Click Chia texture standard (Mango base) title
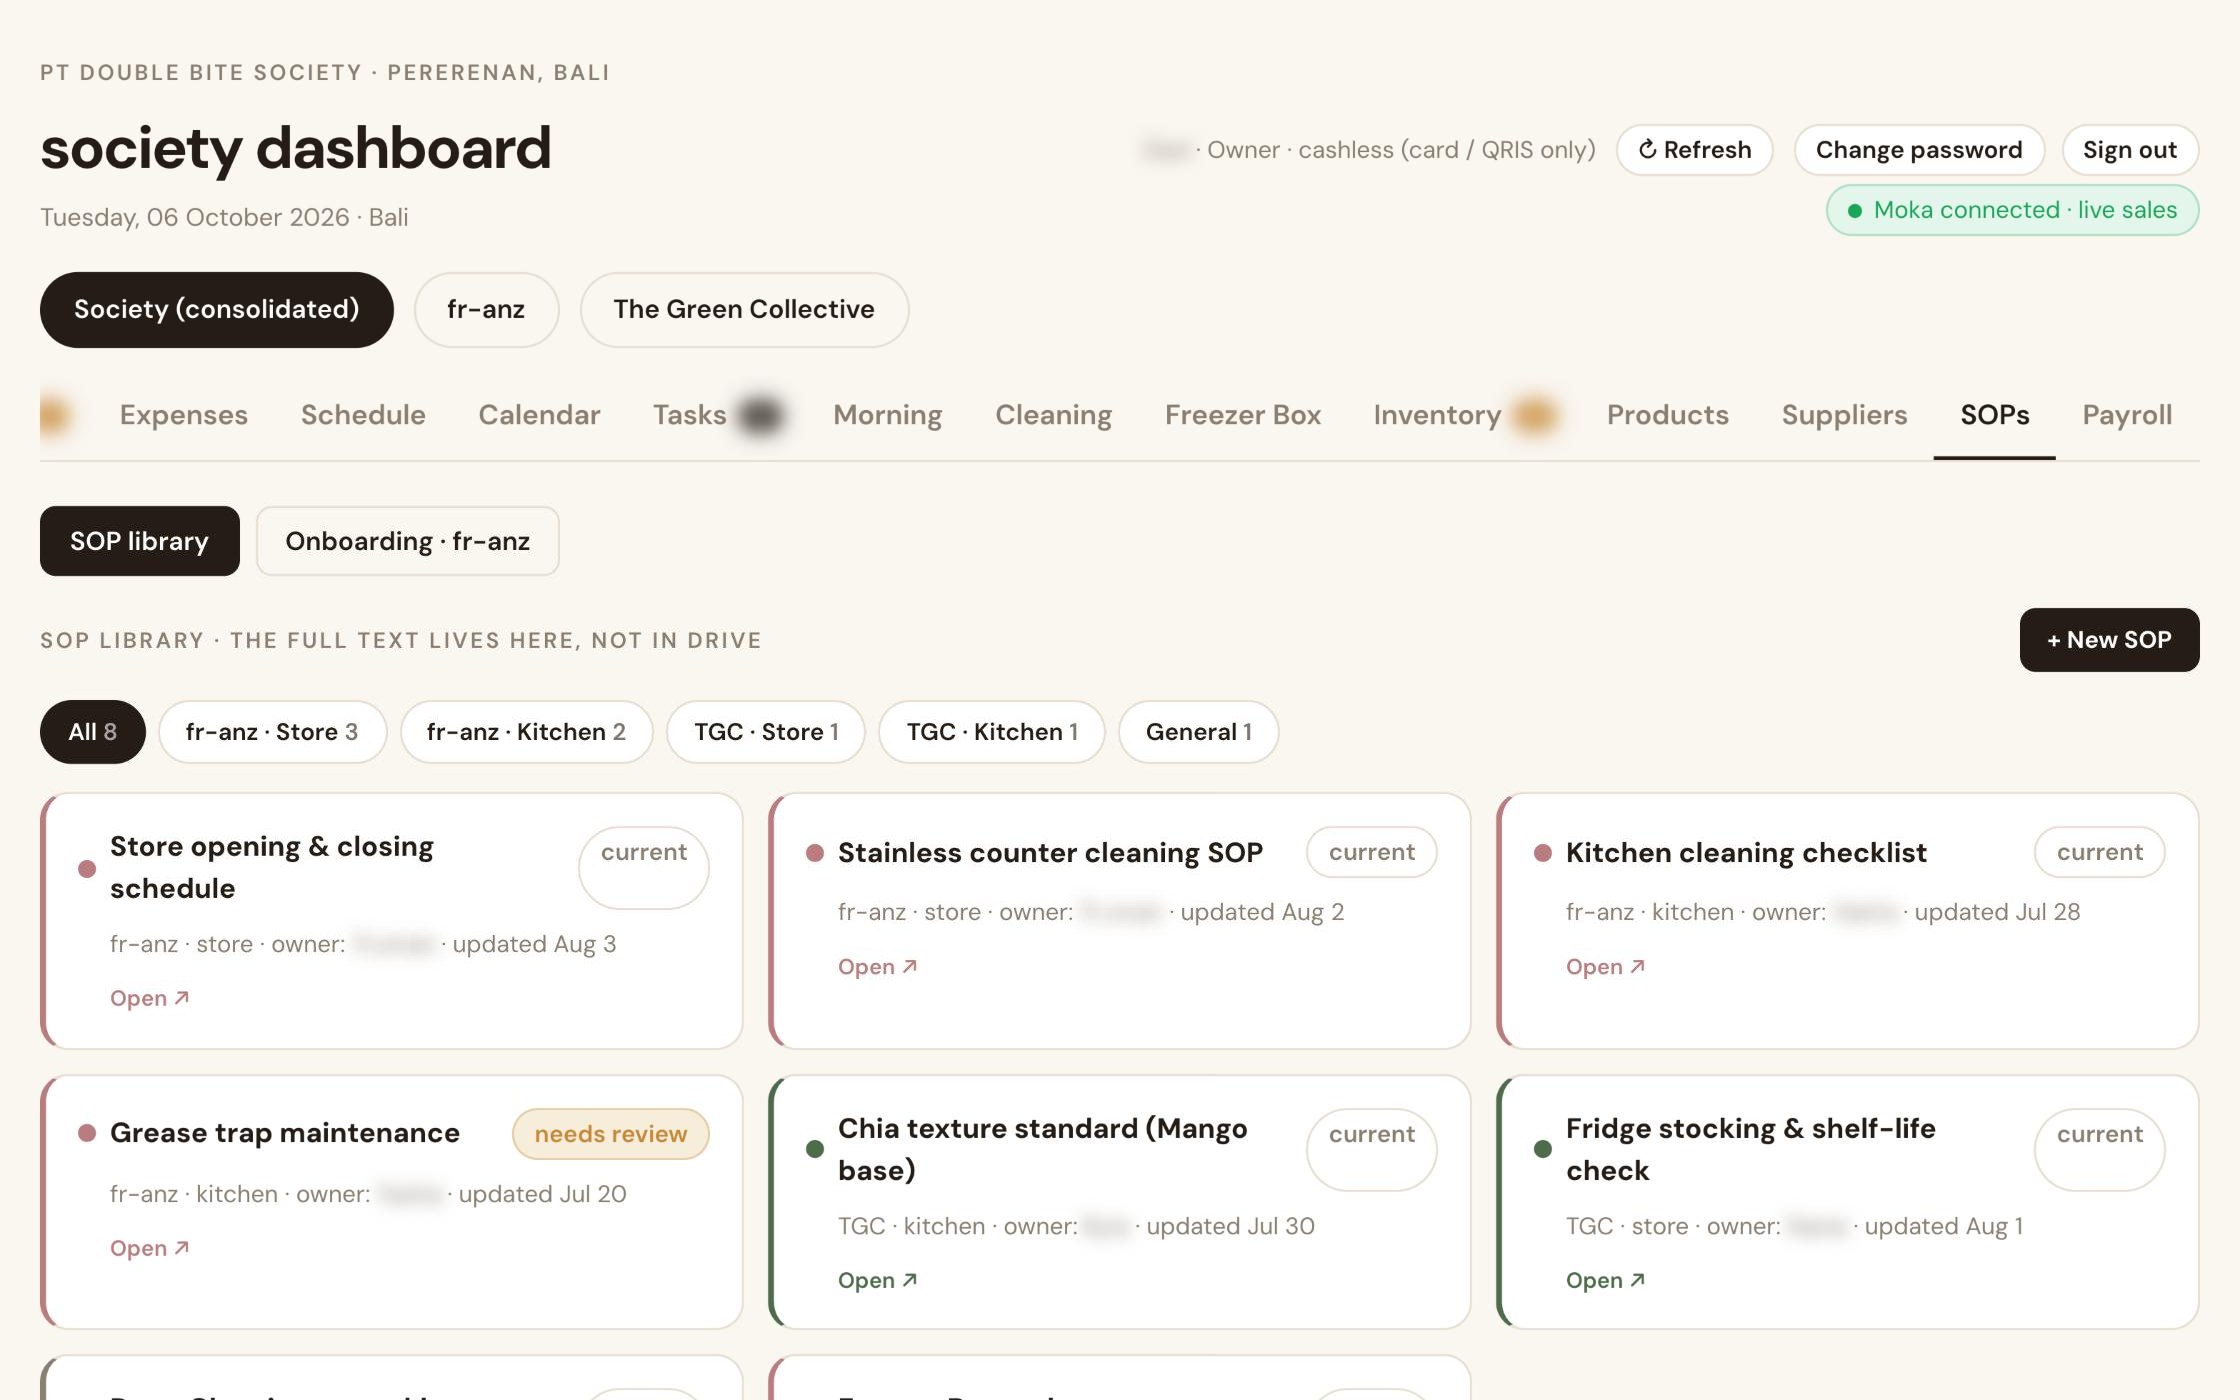Image resolution: width=2240 pixels, height=1400 pixels. pos(1042,1149)
